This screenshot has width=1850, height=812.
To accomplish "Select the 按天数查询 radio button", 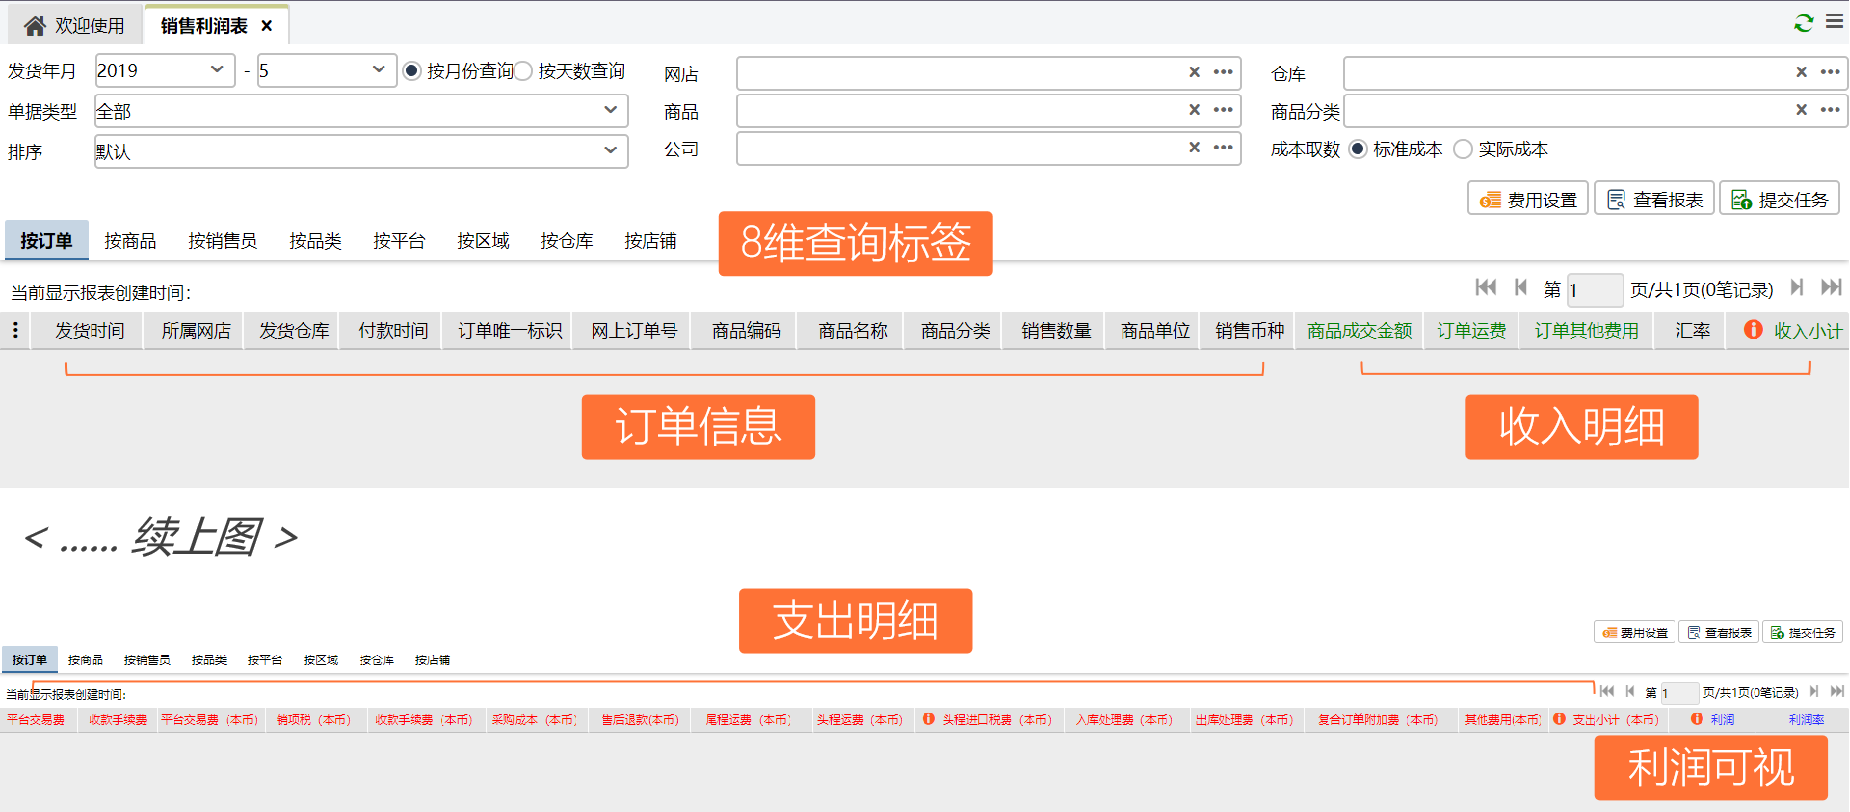I will pyautogui.click(x=523, y=71).
